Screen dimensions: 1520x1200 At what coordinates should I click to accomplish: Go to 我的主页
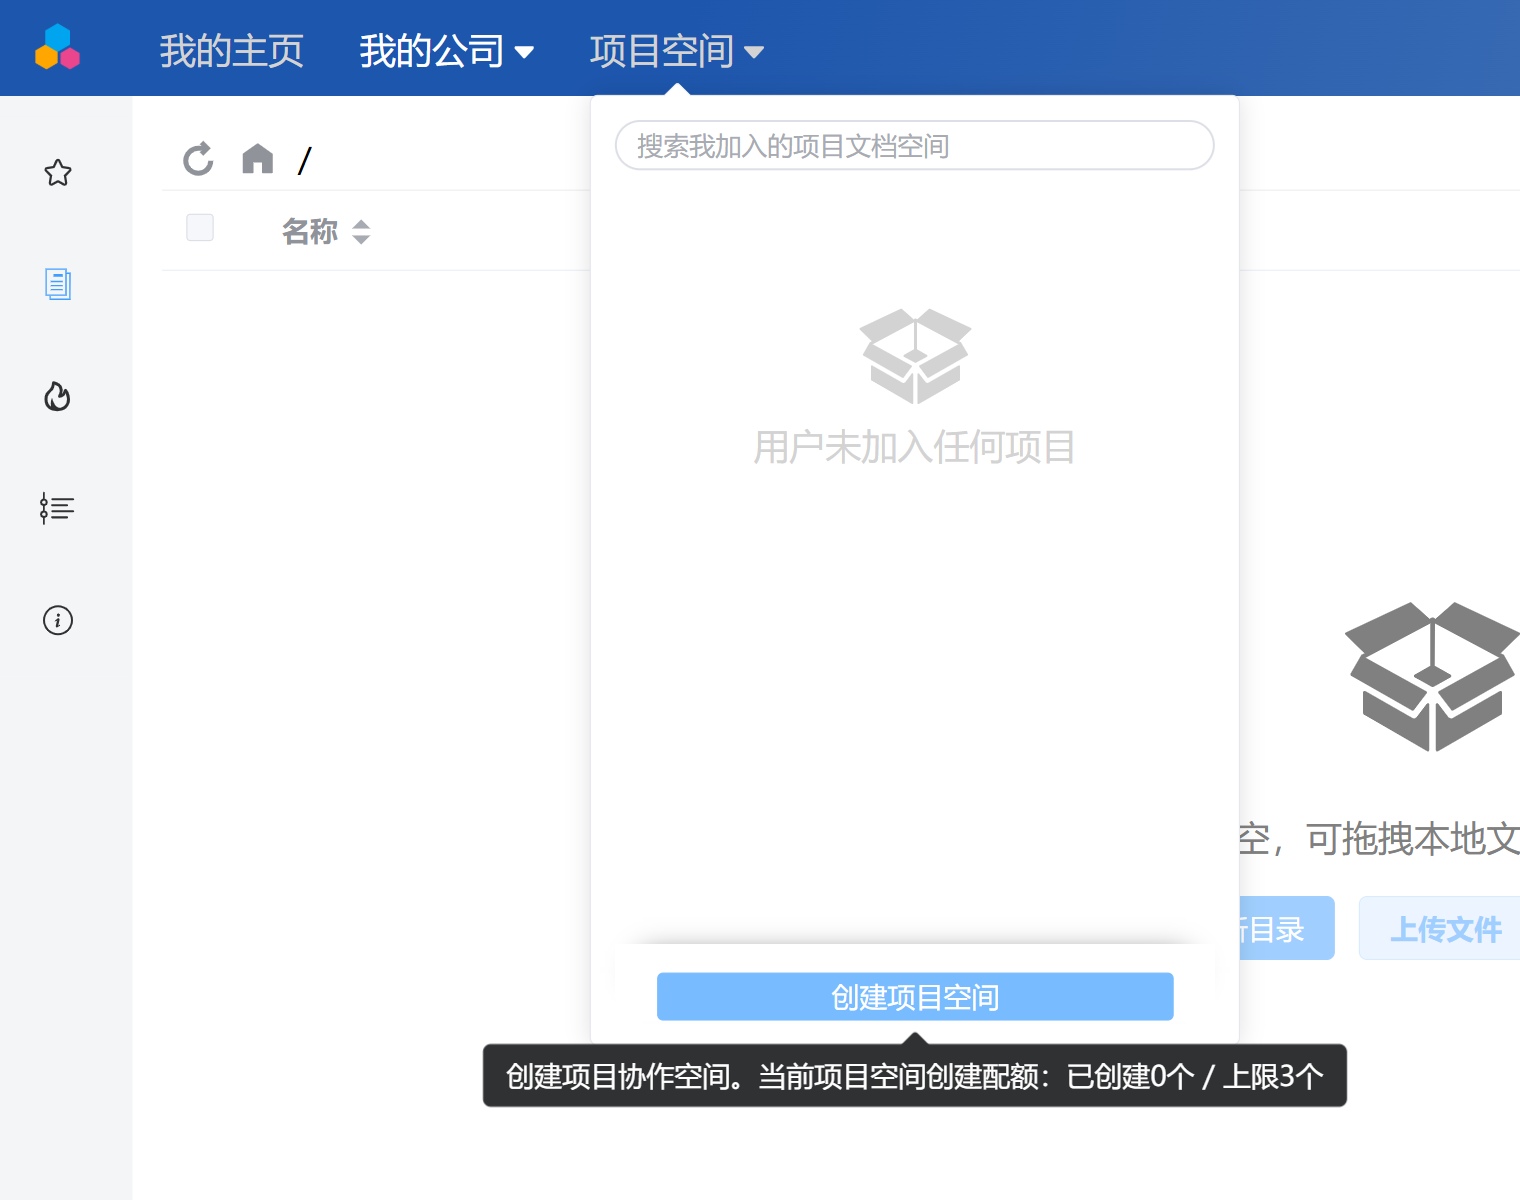[x=231, y=51]
